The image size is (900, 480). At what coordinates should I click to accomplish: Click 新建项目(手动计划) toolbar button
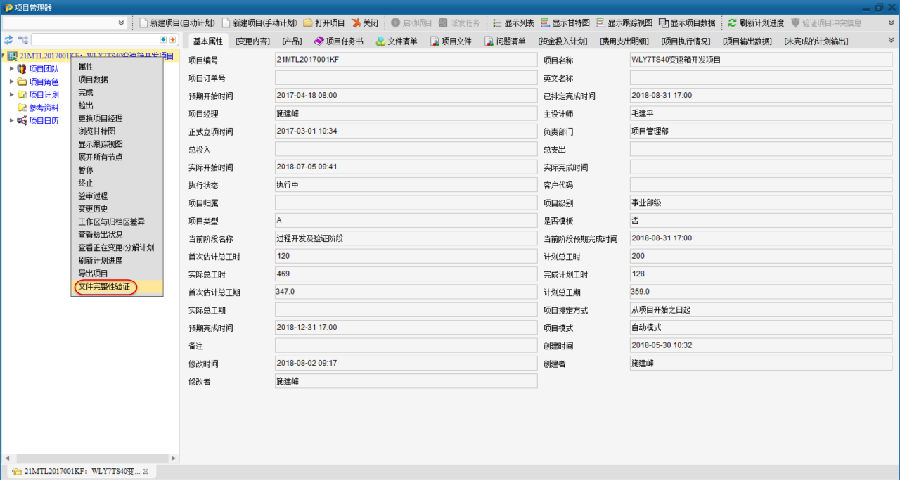(259, 23)
